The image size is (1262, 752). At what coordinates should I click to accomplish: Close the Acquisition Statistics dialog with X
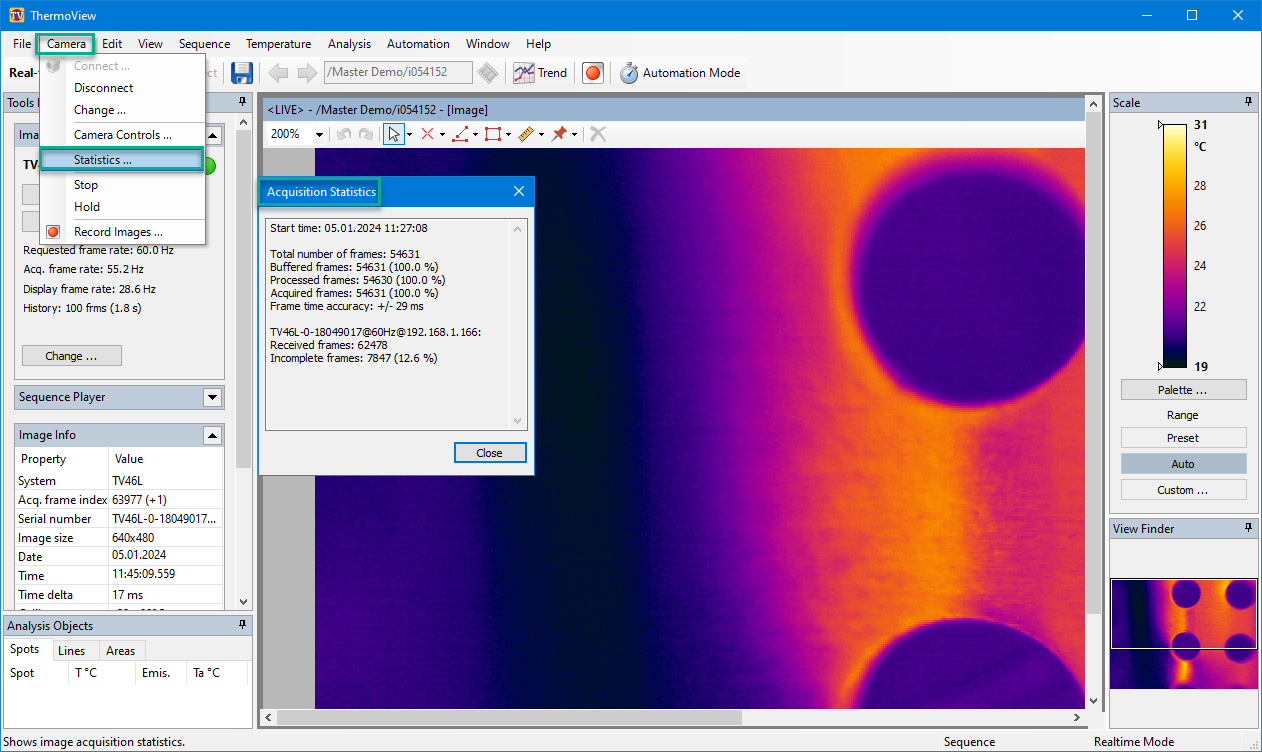[x=519, y=191]
